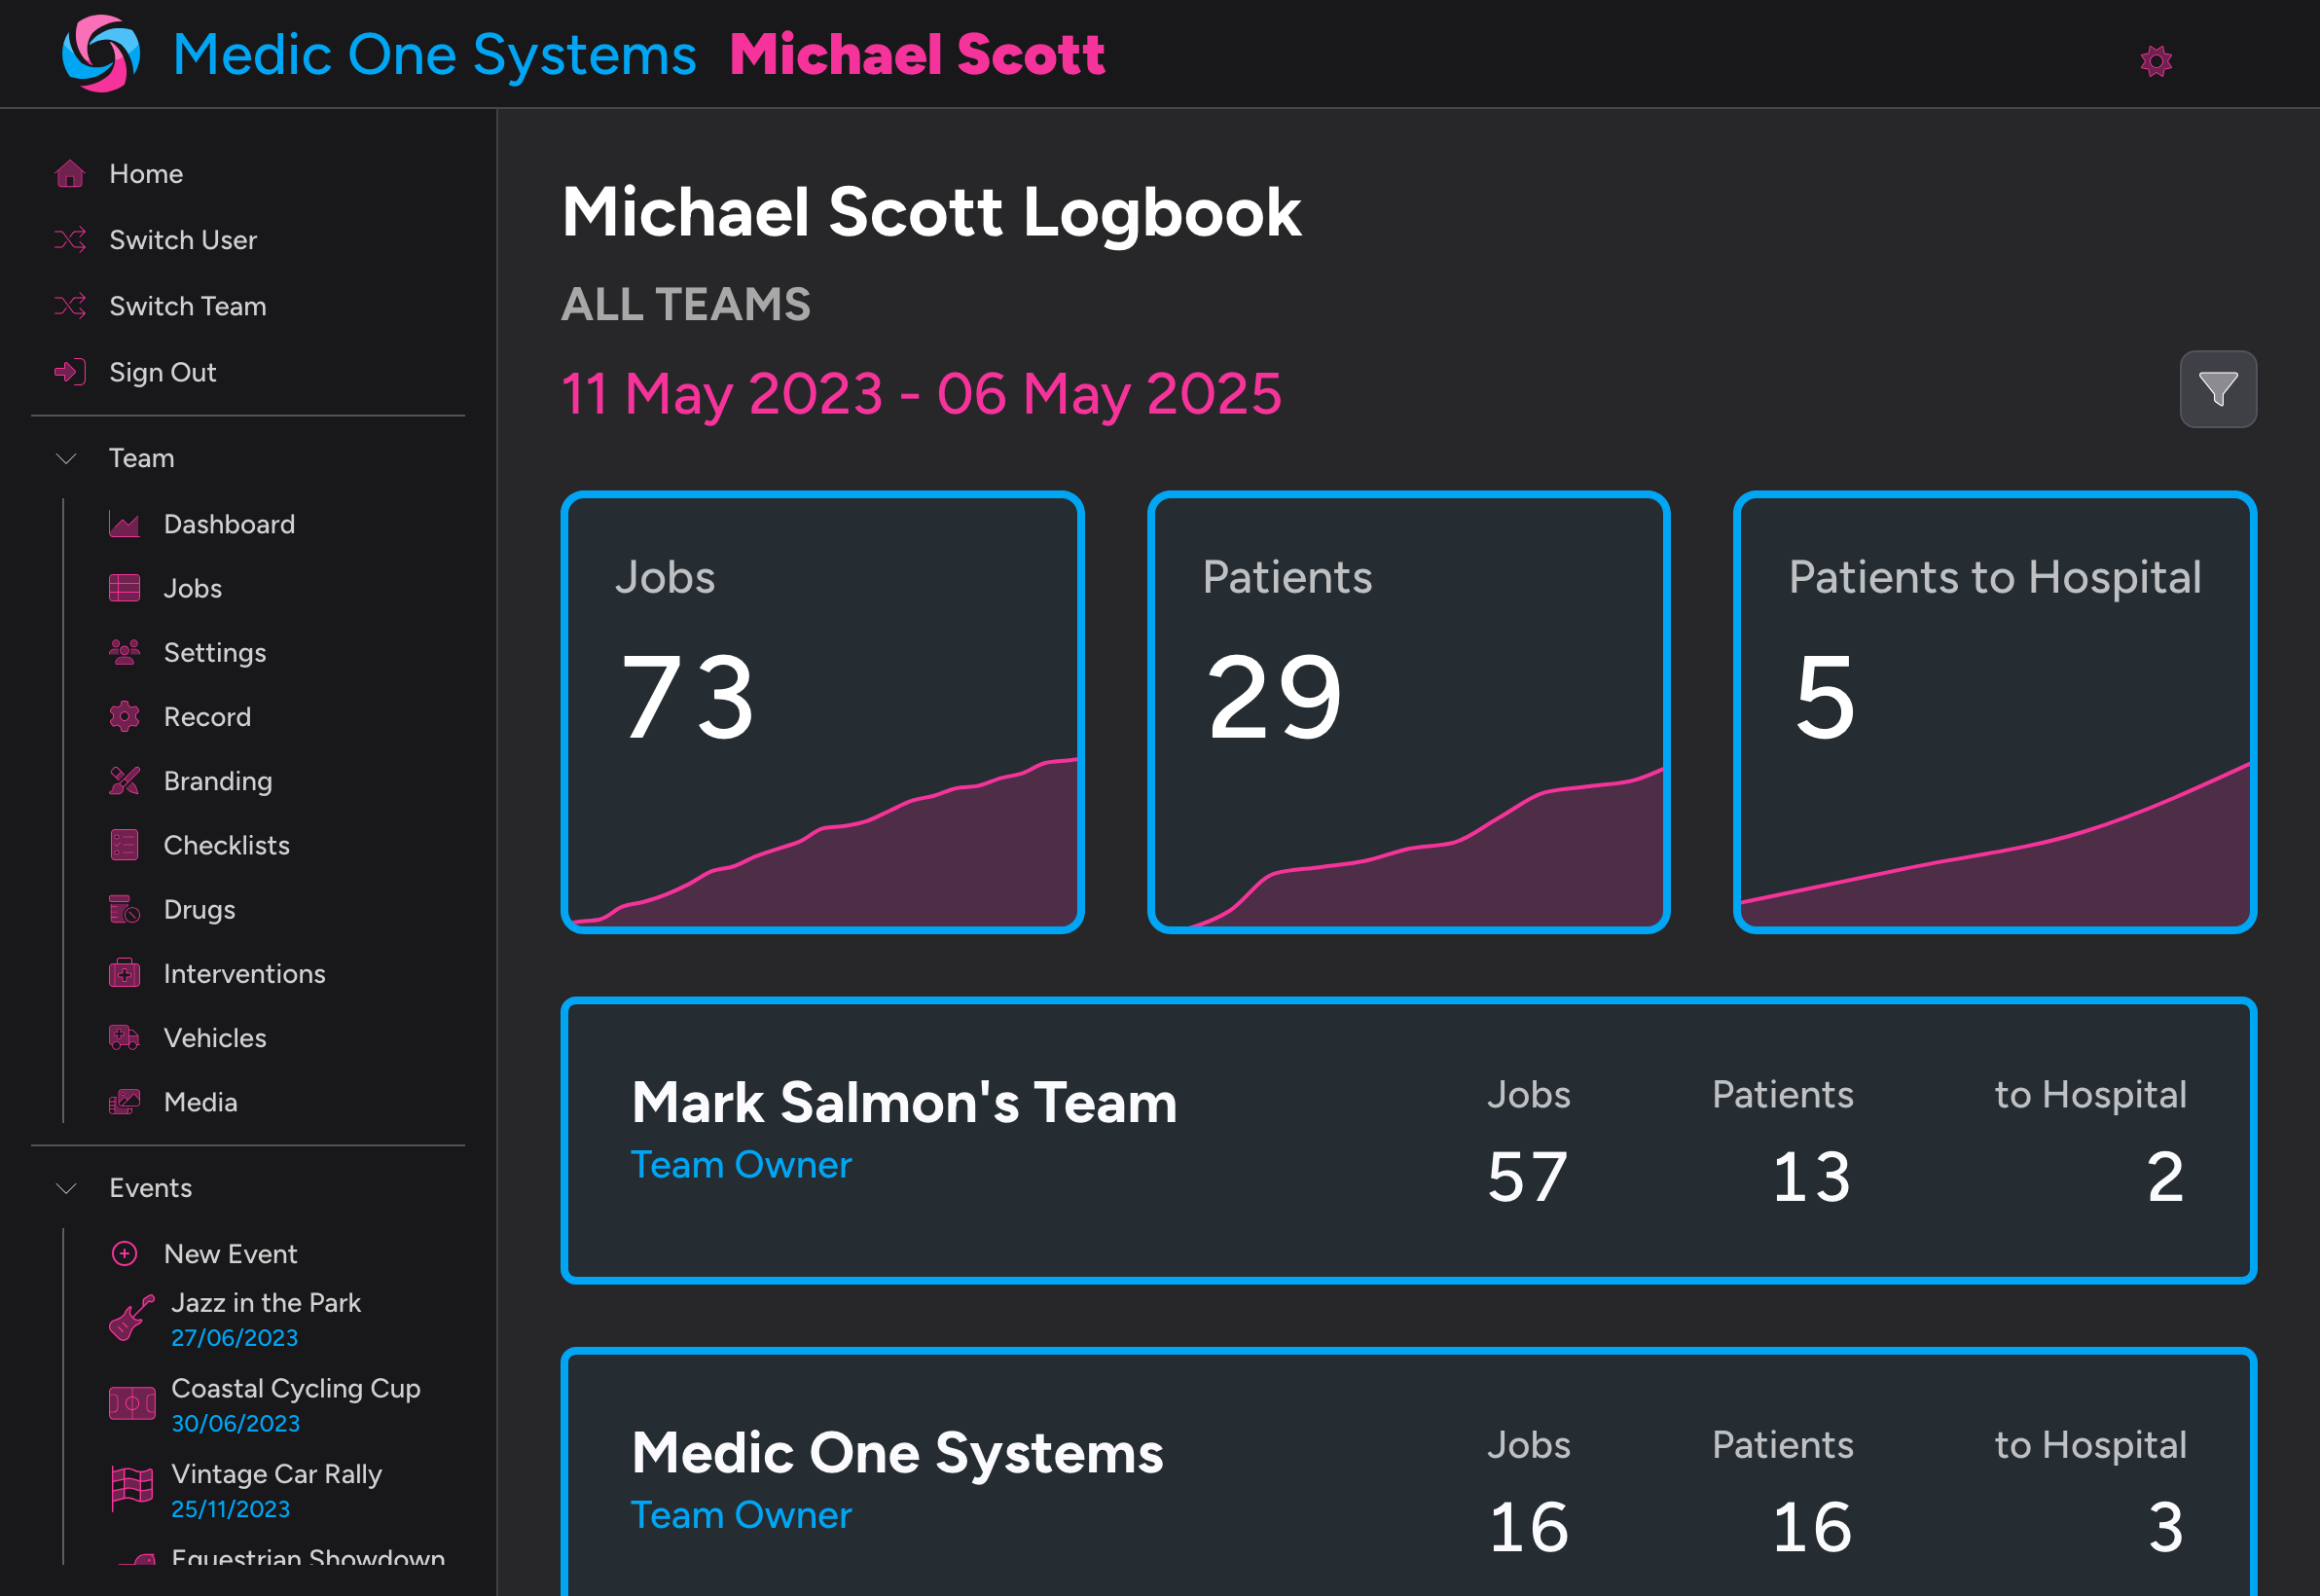Open Branding using its scissors icon

[123, 781]
